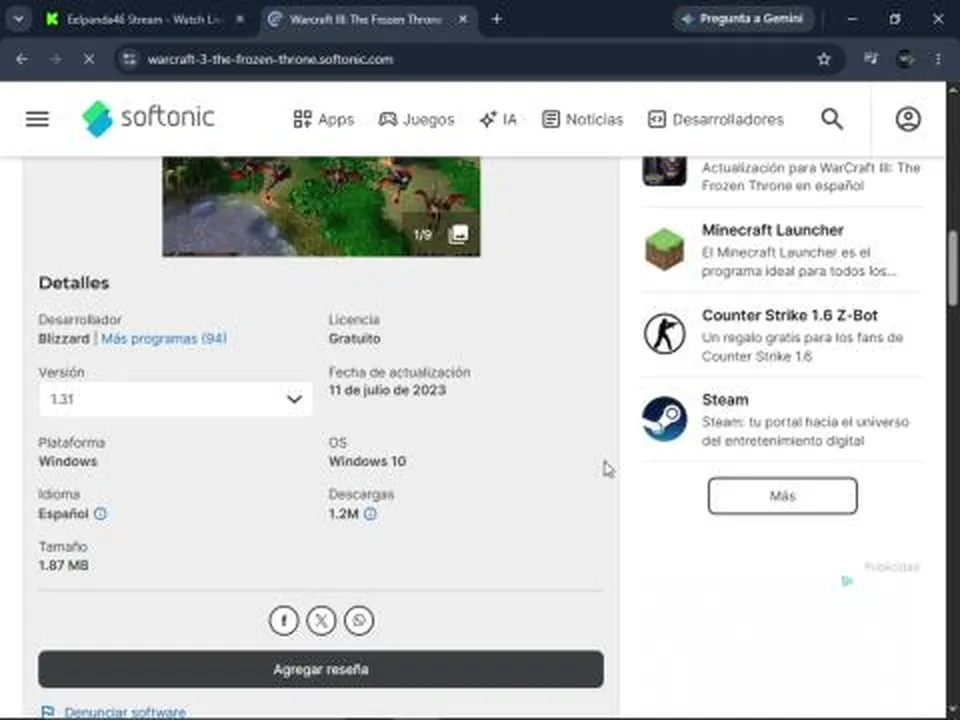Open the browser profile avatar
This screenshot has width=960, height=720.
click(906, 59)
